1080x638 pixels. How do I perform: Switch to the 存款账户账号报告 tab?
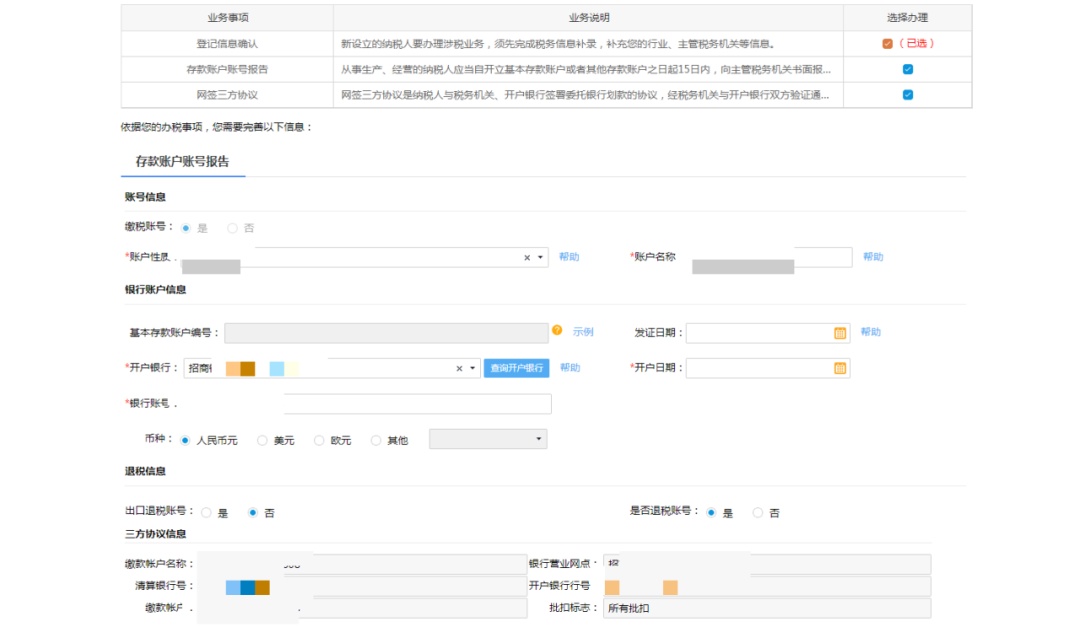point(183,162)
